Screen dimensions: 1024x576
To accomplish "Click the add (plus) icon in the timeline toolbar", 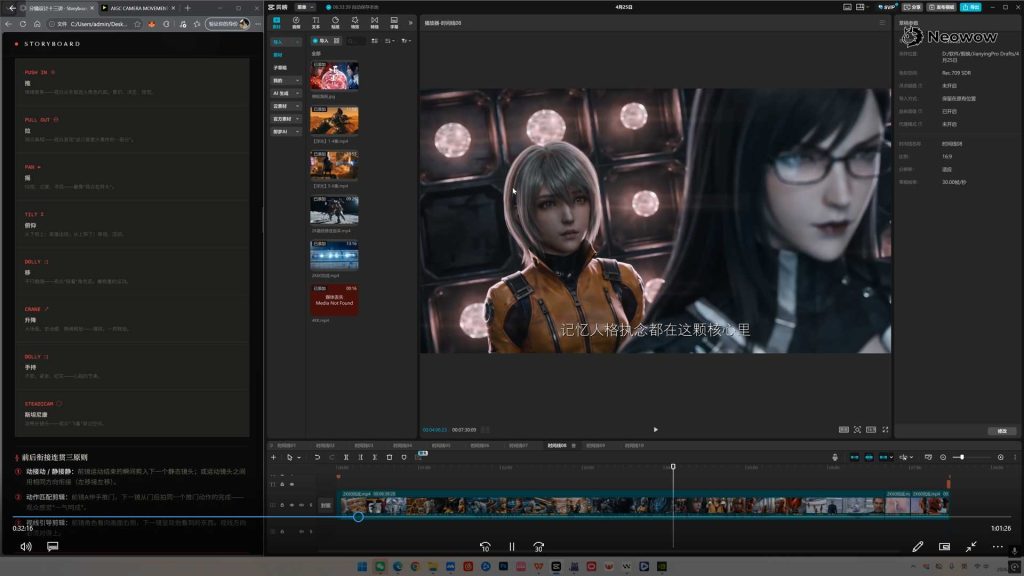I will (274, 457).
